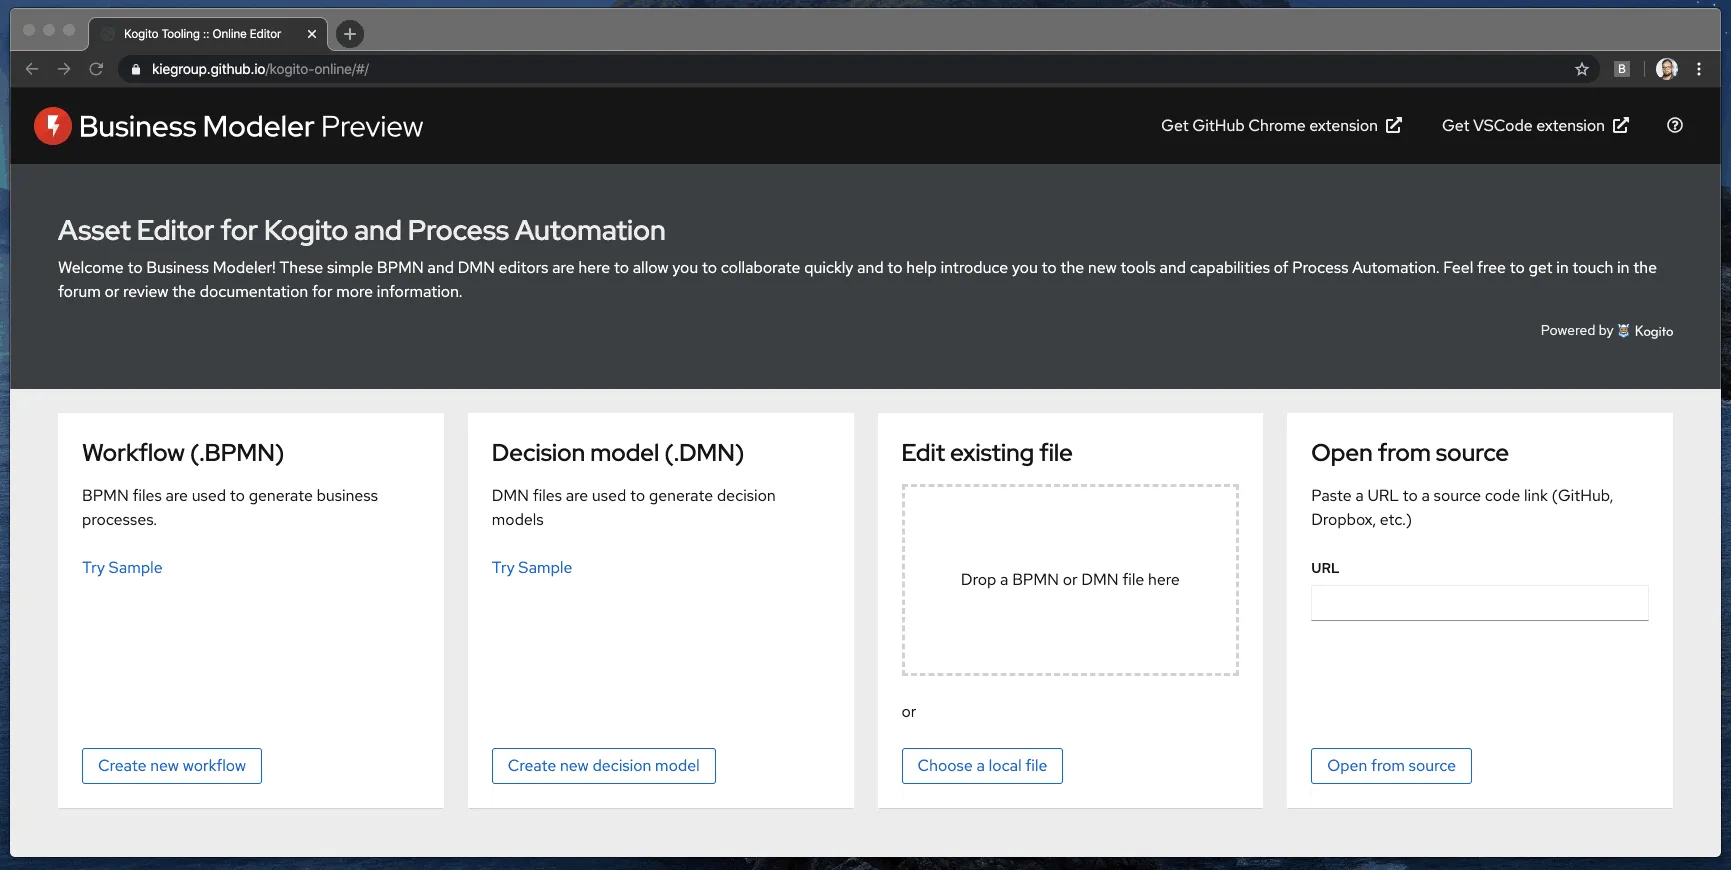Open the Chrome three-dot menu
Screen dimensions: 1731x870
click(1699, 69)
